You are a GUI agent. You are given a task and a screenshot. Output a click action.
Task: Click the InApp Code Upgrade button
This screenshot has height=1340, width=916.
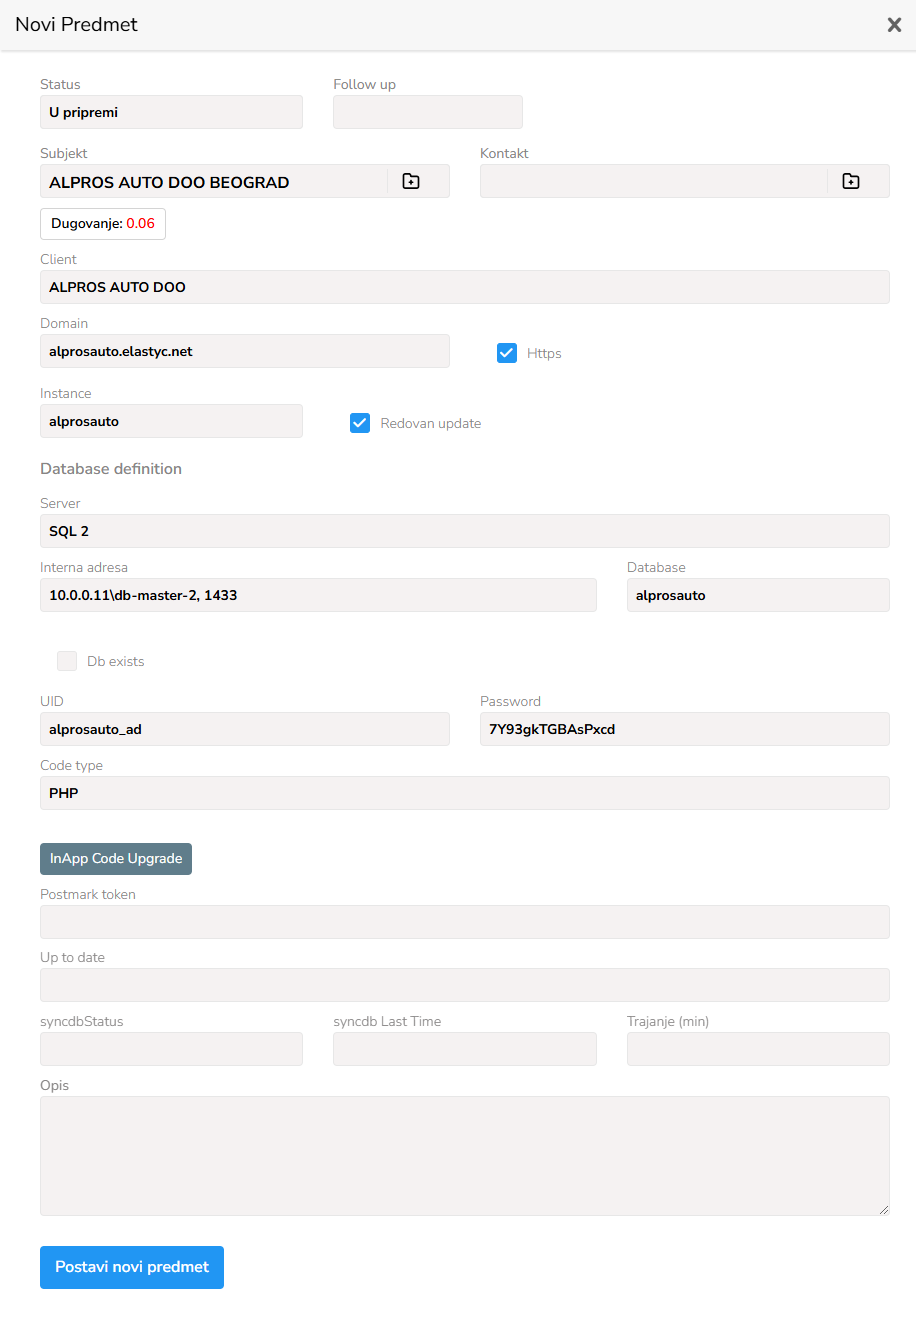116,859
